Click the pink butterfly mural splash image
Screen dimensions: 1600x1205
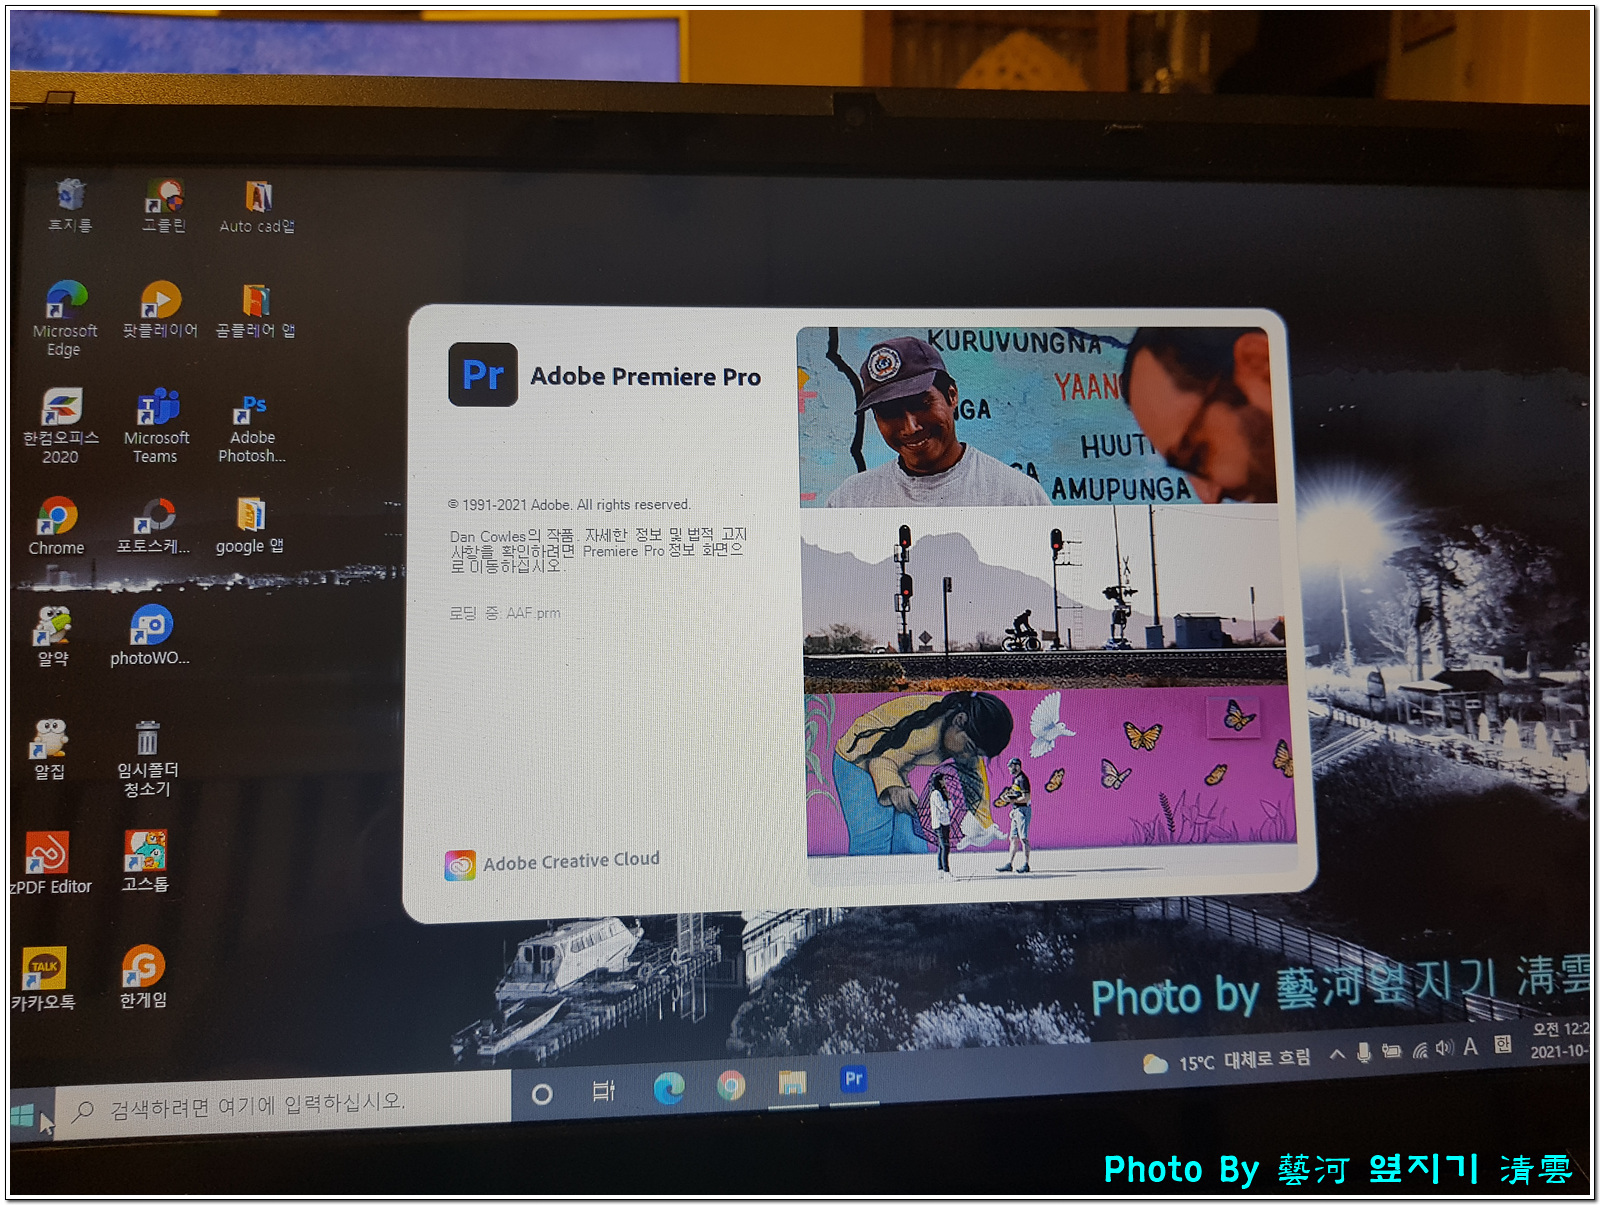1051,783
